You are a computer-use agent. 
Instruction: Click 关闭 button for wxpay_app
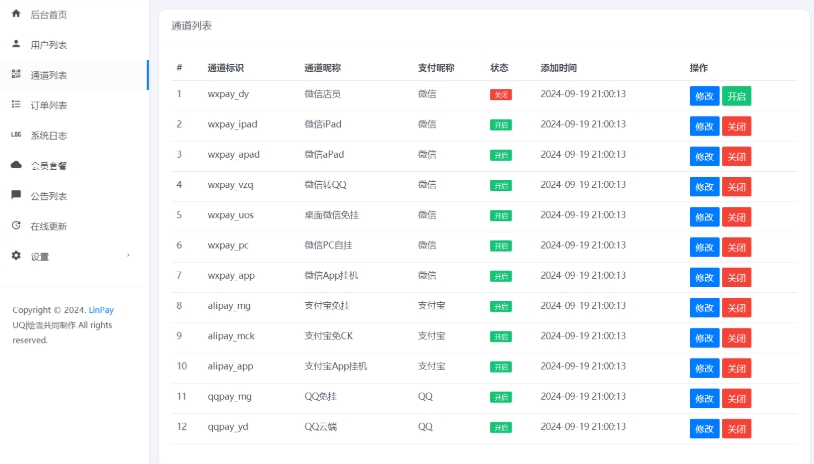(x=736, y=277)
